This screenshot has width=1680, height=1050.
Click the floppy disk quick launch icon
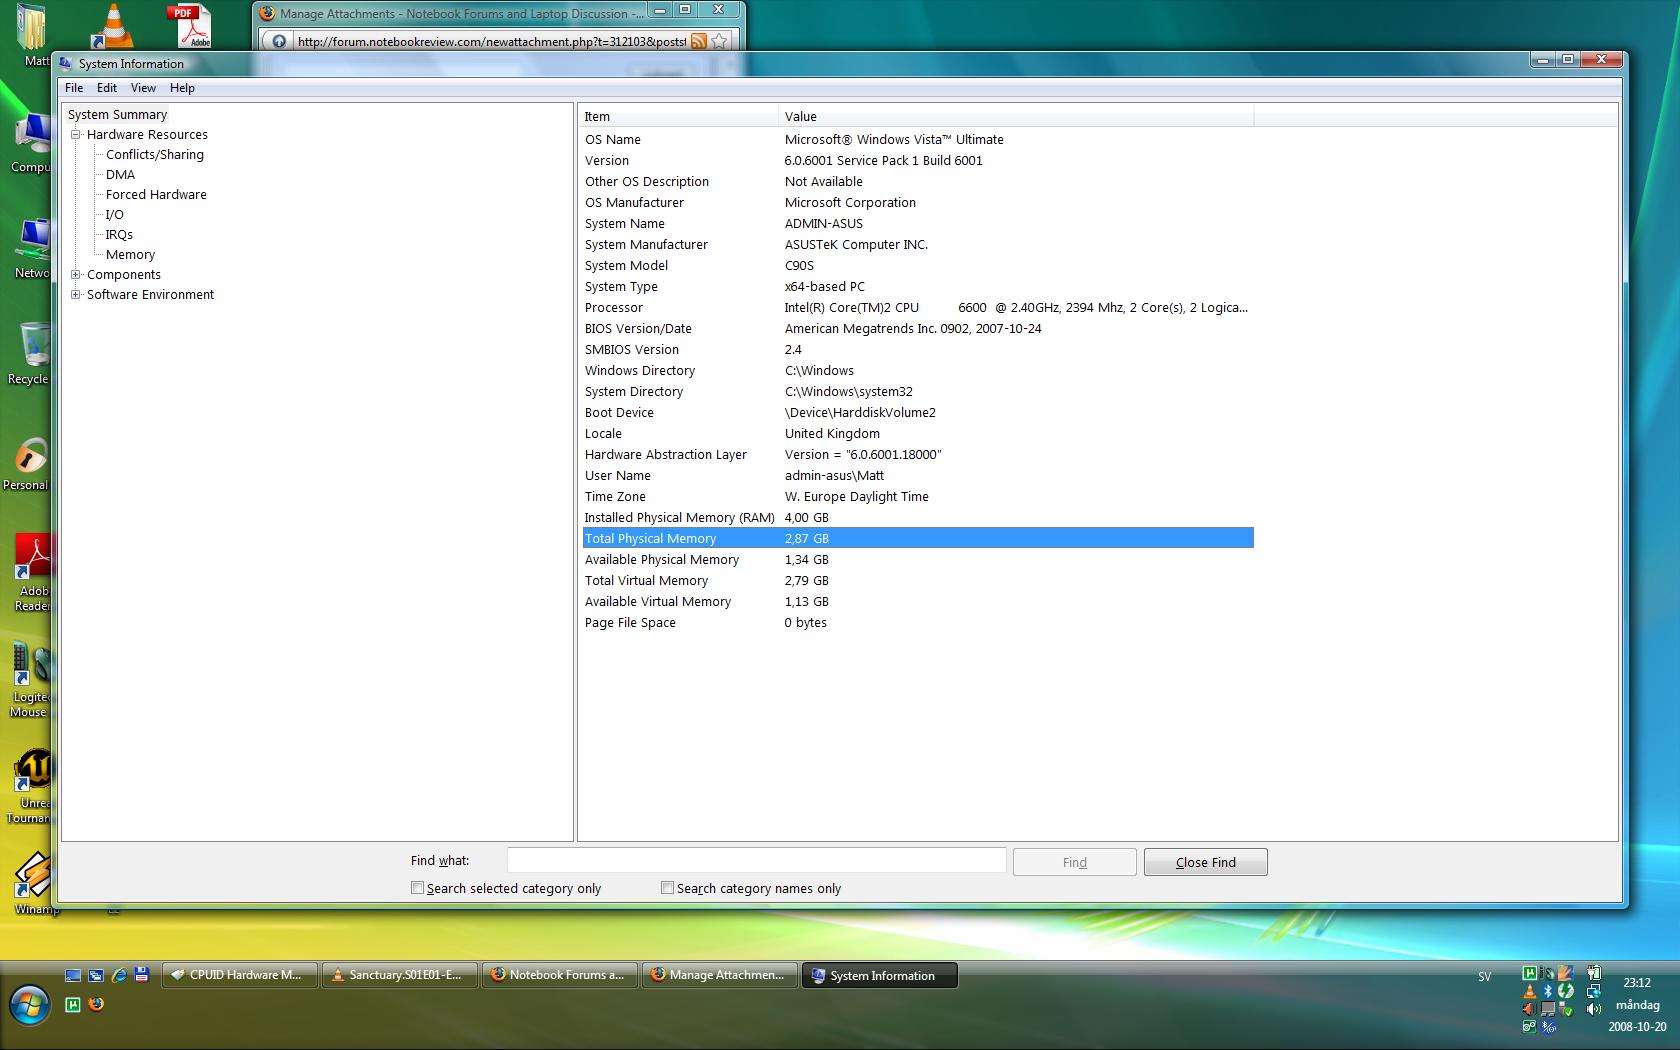click(142, 975)
